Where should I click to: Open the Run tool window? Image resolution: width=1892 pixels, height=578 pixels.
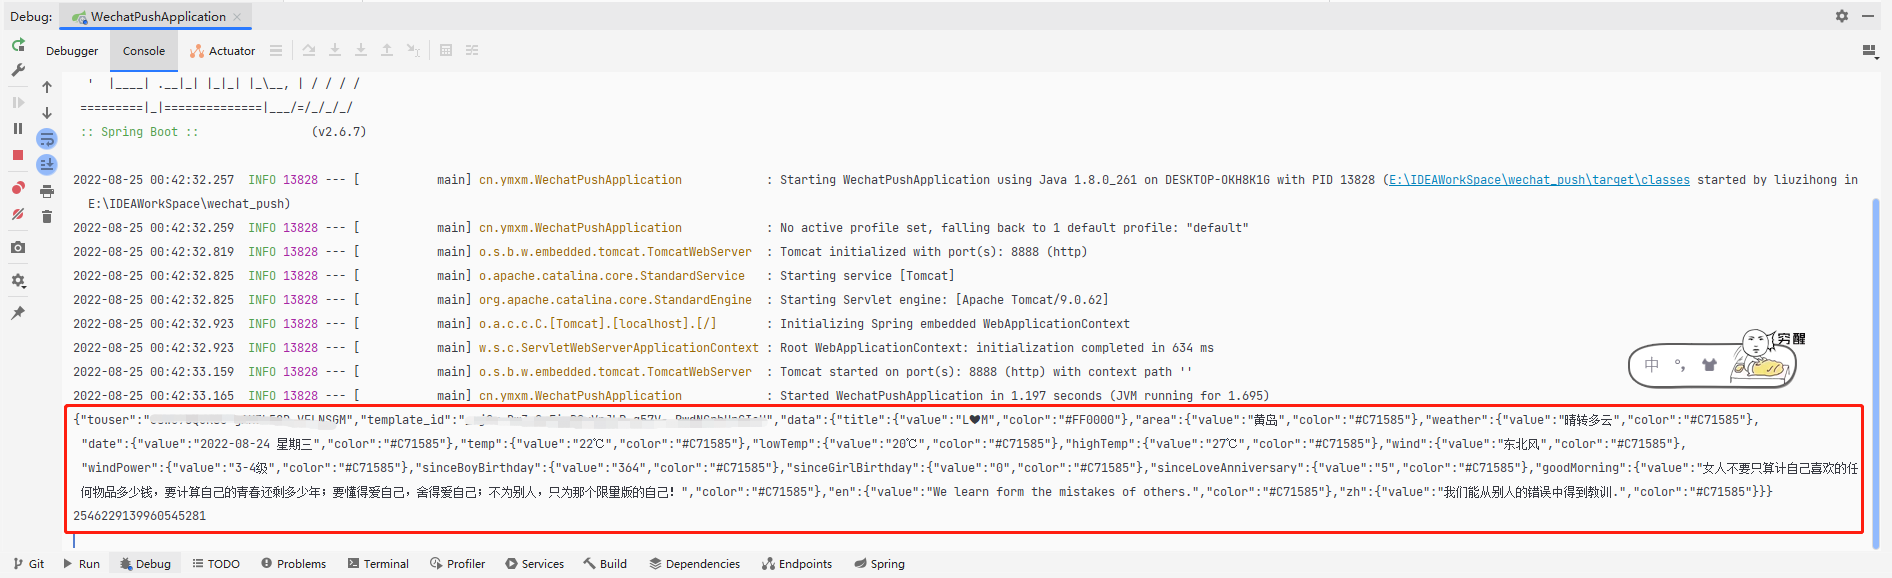click(x=81, y=564)
